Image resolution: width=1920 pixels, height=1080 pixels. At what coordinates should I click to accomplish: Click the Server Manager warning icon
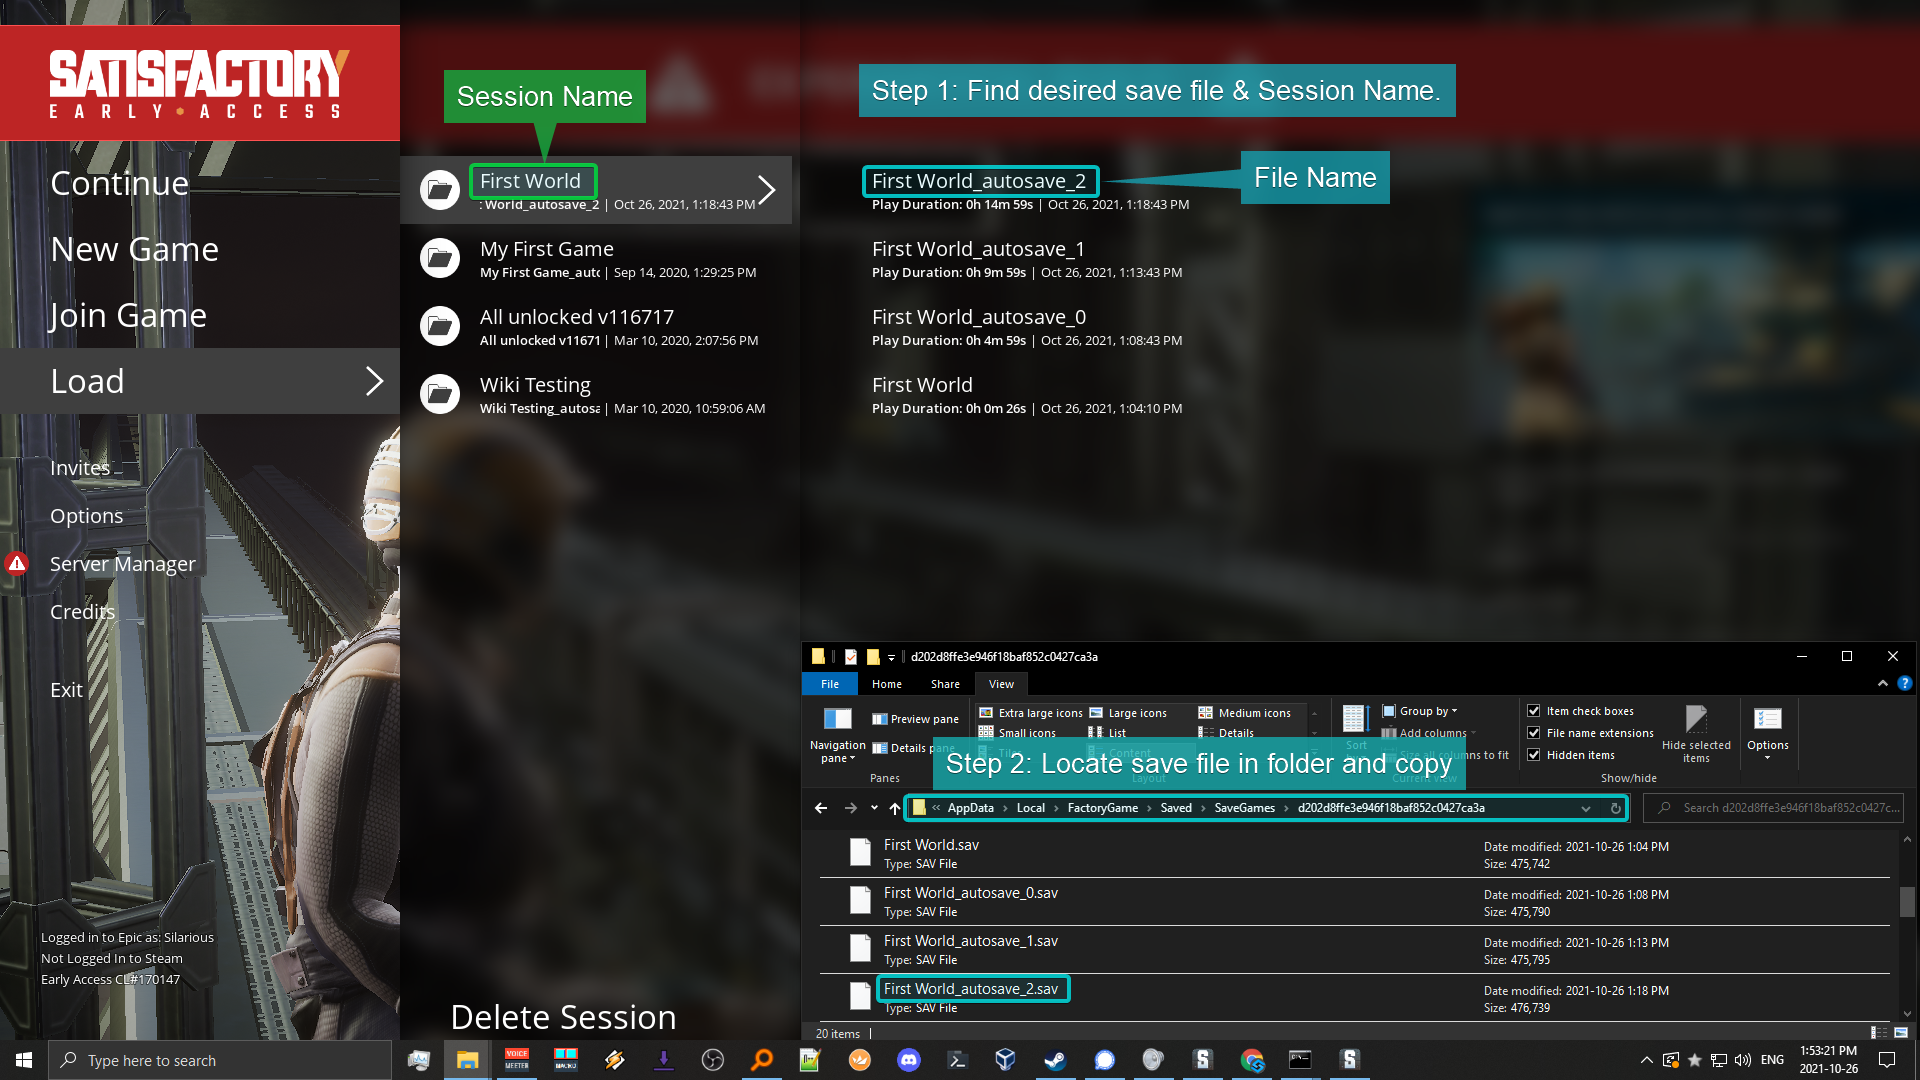(17, 564)
